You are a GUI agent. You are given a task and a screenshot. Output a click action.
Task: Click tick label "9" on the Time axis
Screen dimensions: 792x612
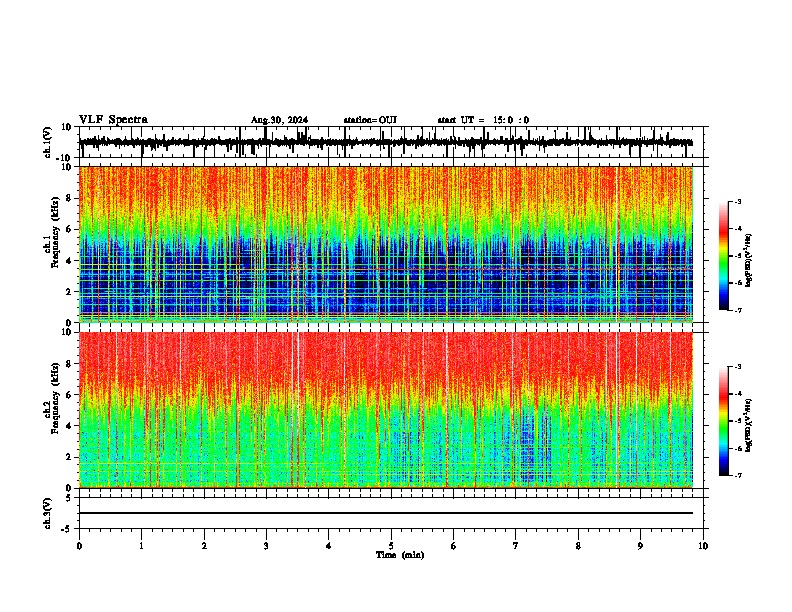640,546
